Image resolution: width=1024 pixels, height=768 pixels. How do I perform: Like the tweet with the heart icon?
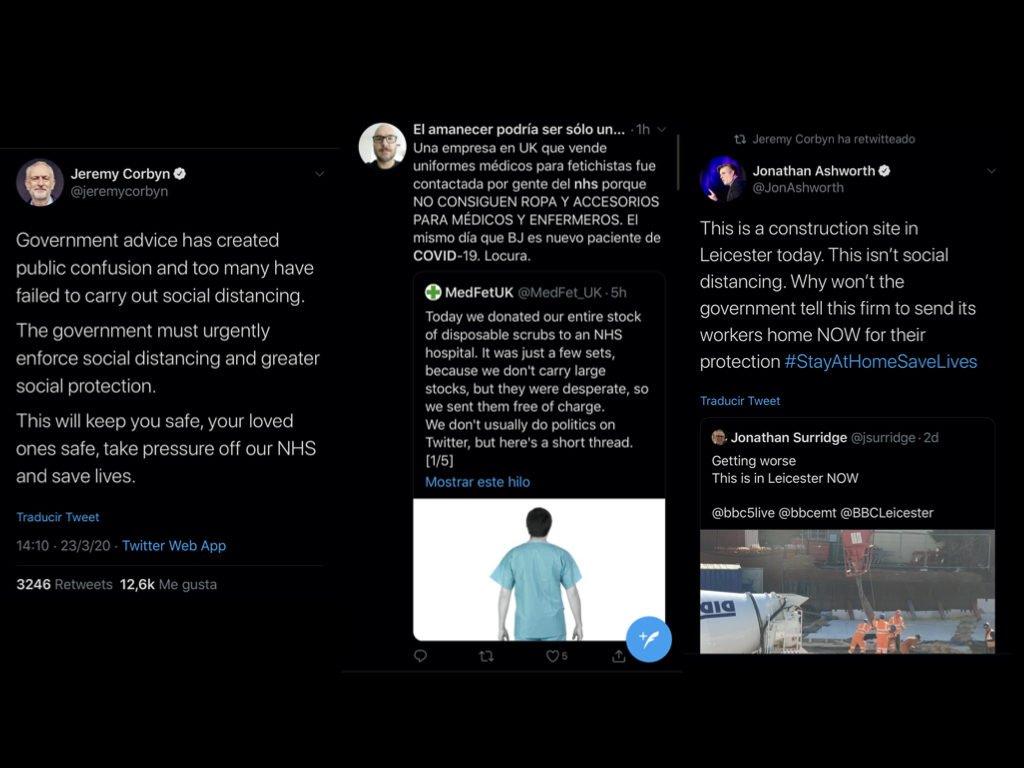tap(552, 656)
